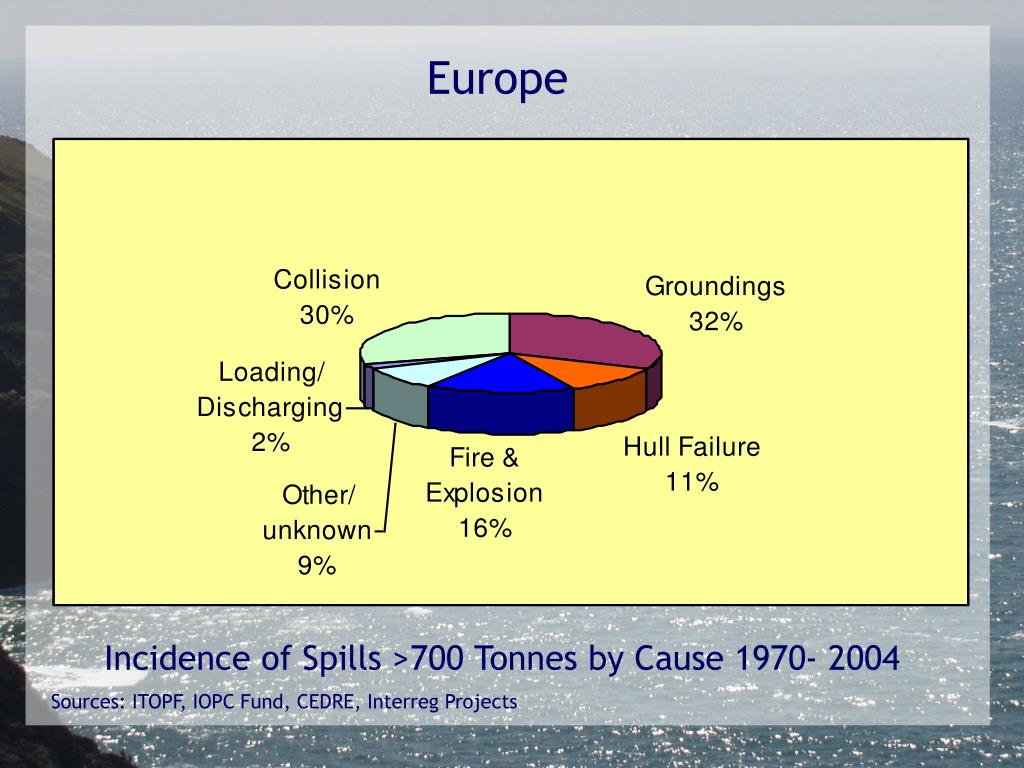Click the 'Other/ unknown 9%' label

tap(317, 530)
